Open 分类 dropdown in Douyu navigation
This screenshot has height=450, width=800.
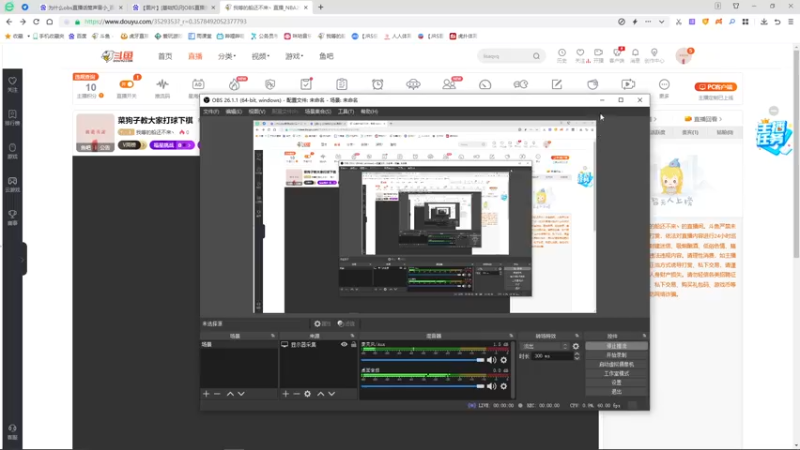pos(227,56)
